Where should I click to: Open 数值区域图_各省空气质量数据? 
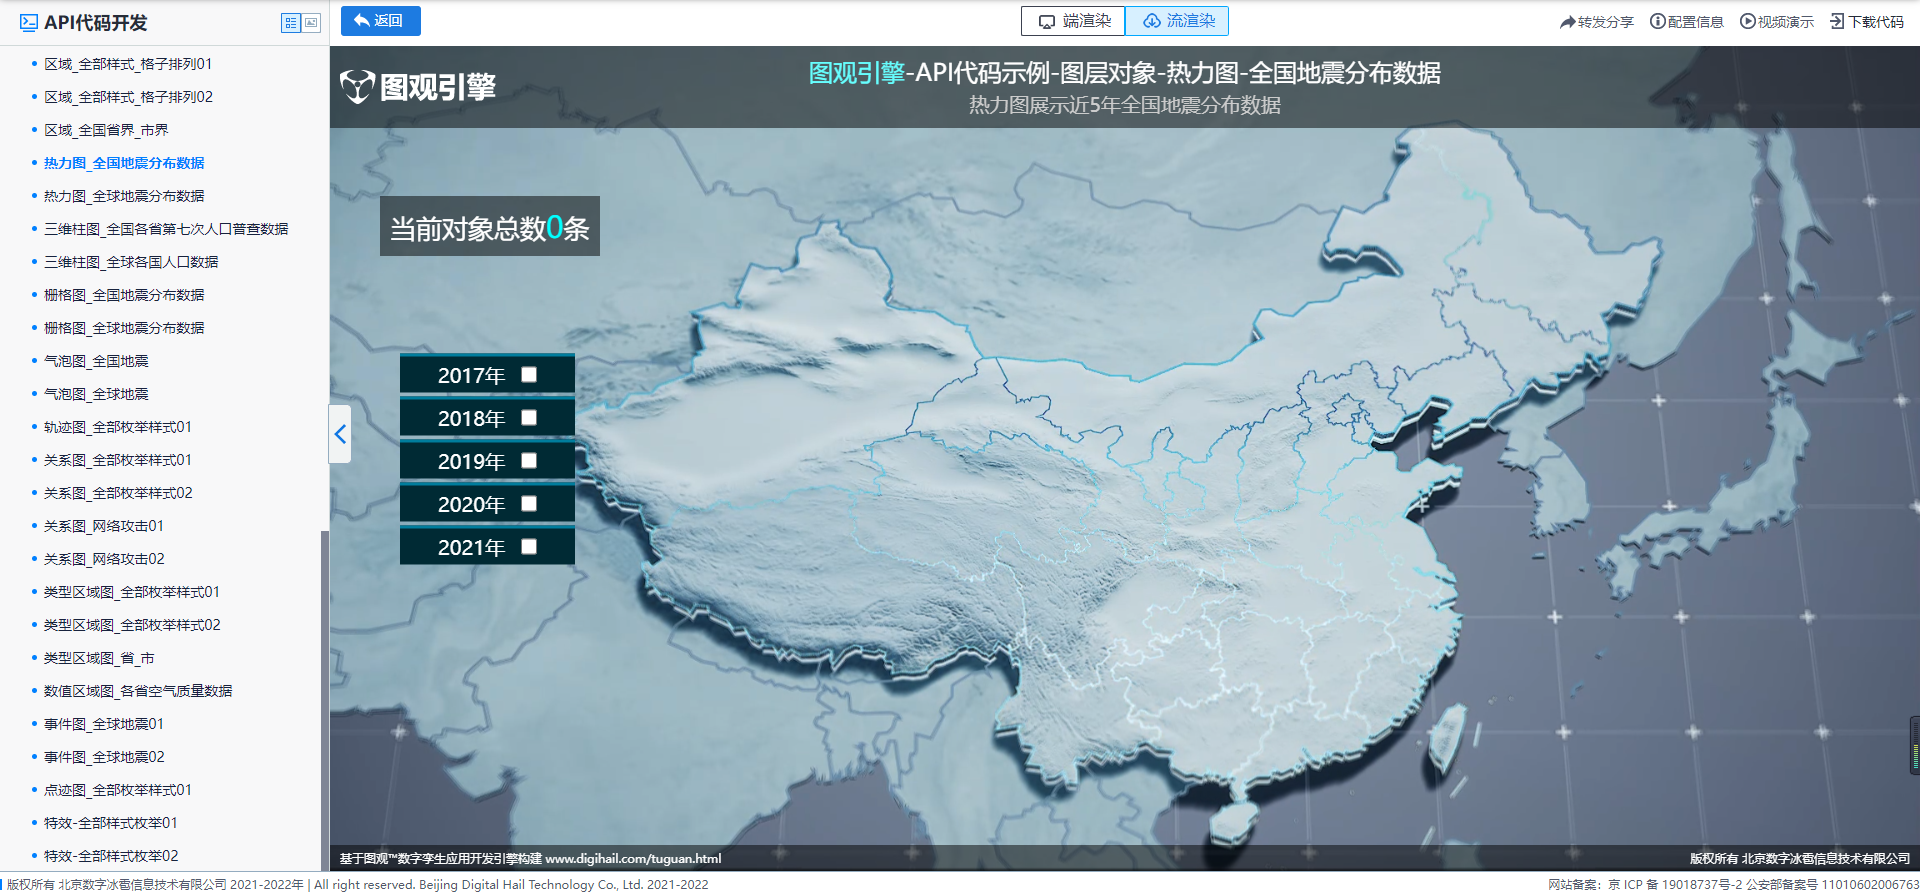(138, 691)
